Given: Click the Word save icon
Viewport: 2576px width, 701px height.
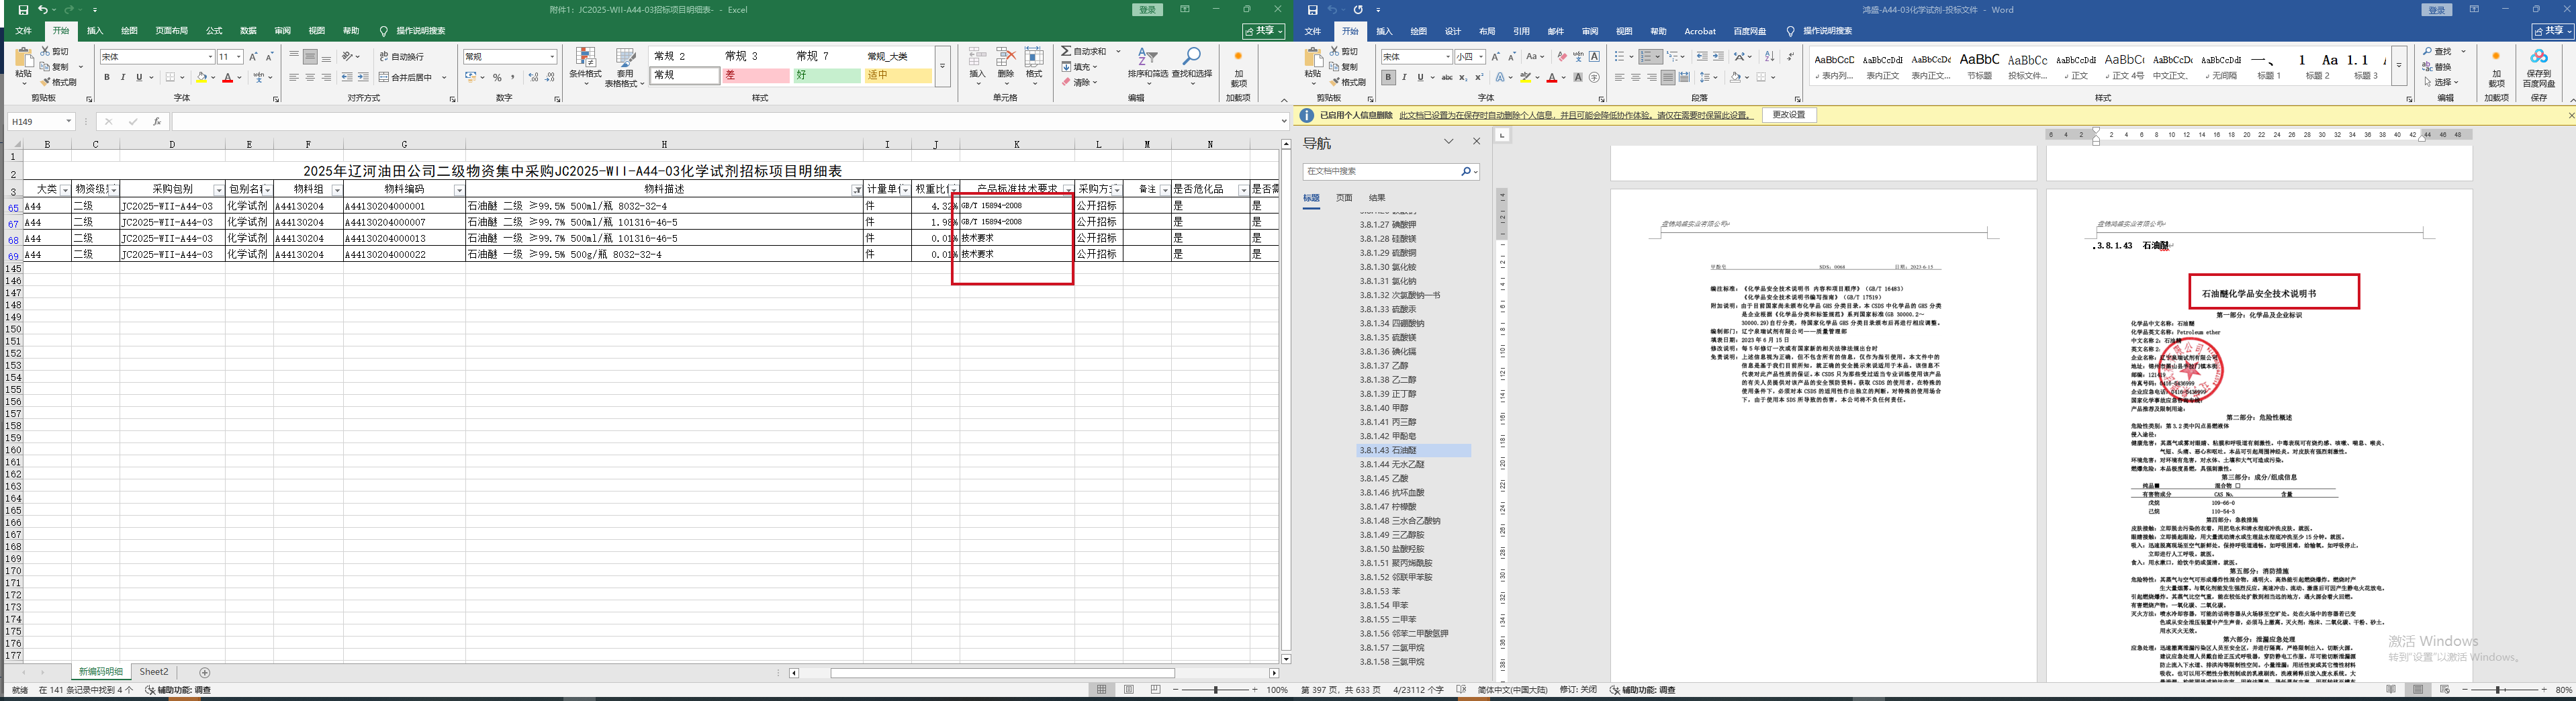Looking at the screenshot, I should [1312, 10].
